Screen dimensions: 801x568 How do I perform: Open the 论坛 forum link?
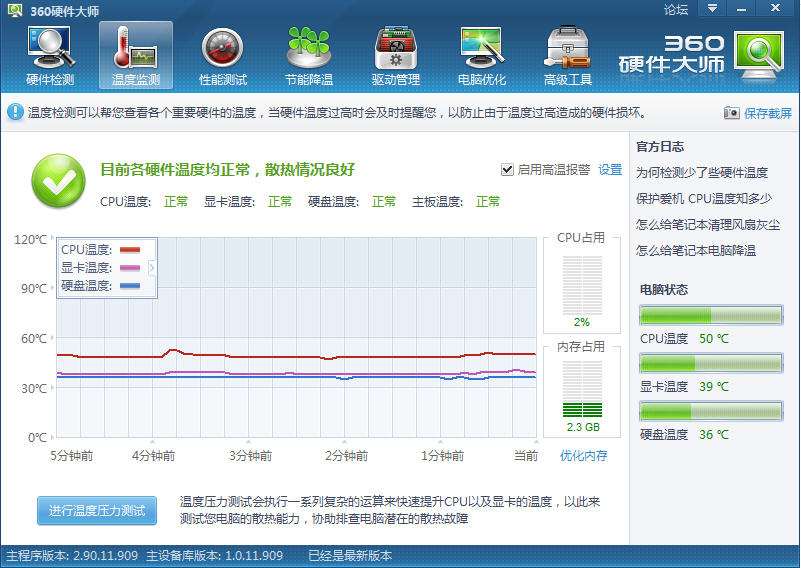click(x=676, y=10)
